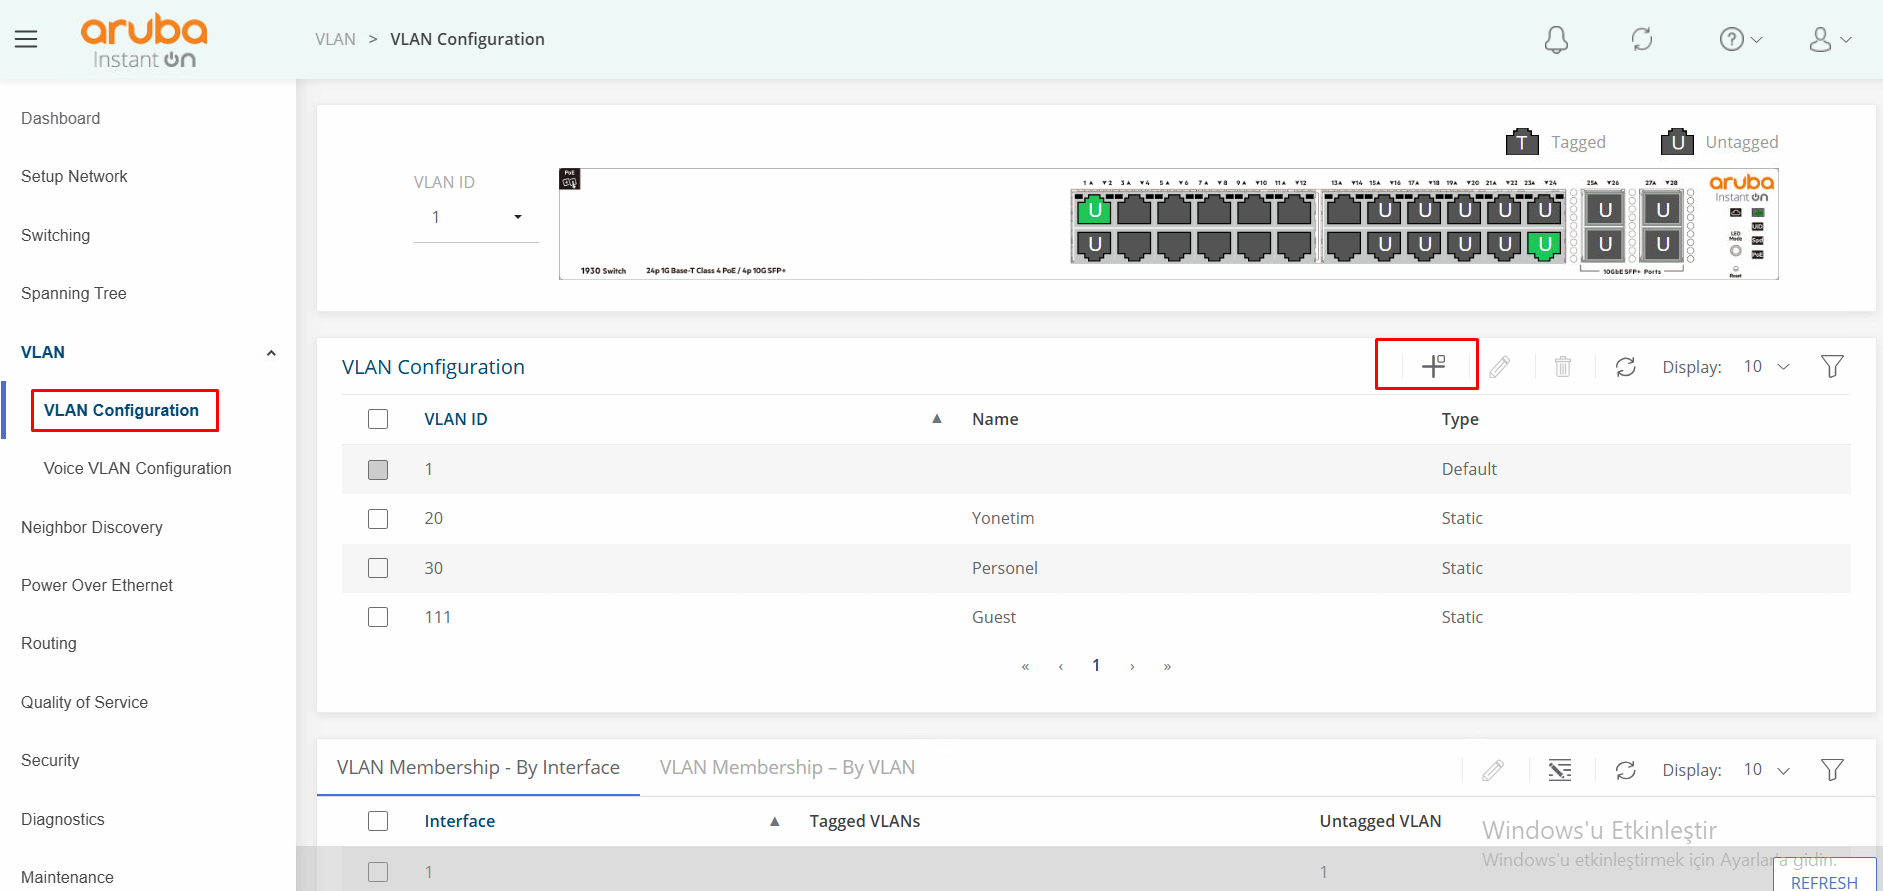Click the add VLAN plus icon

pos(1433,366)
